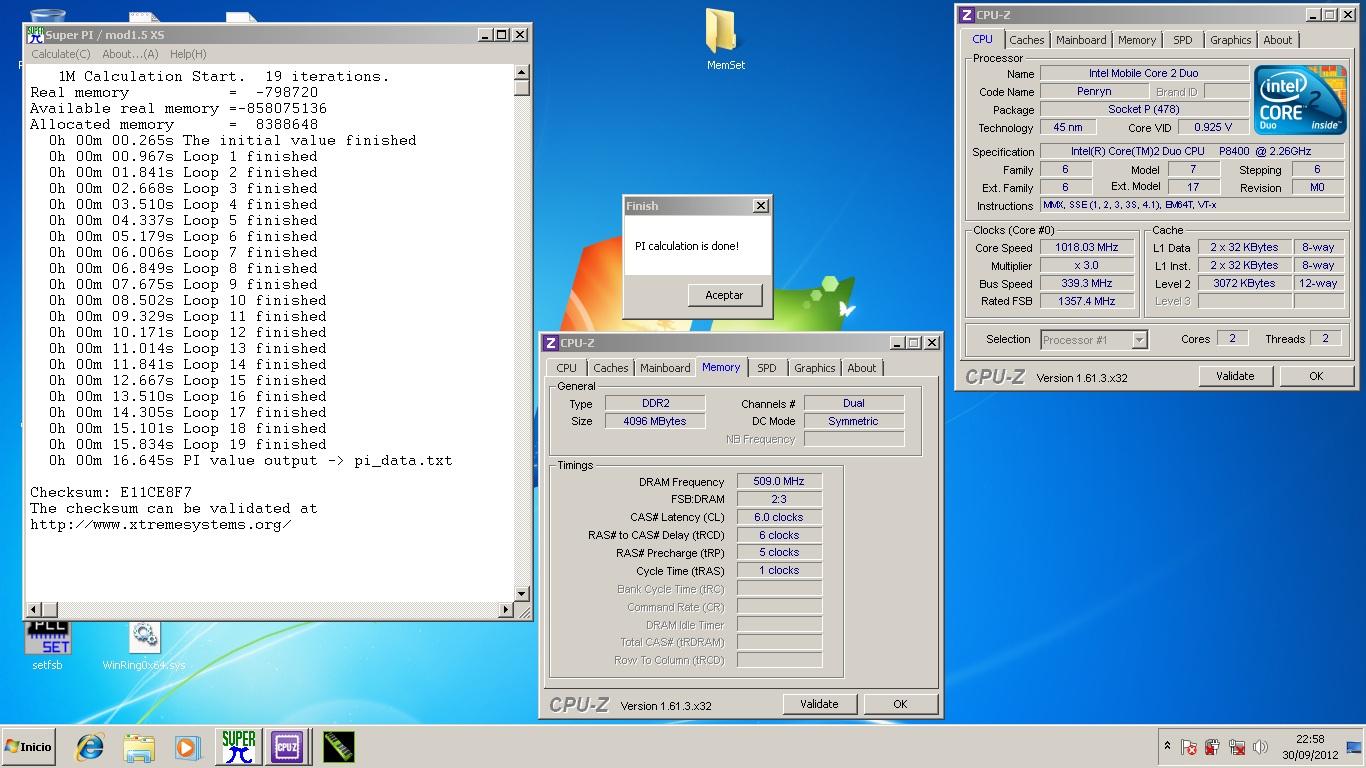
Task: Click Super PI vertical scrollbar up arrow
Action: click(522, 73)
